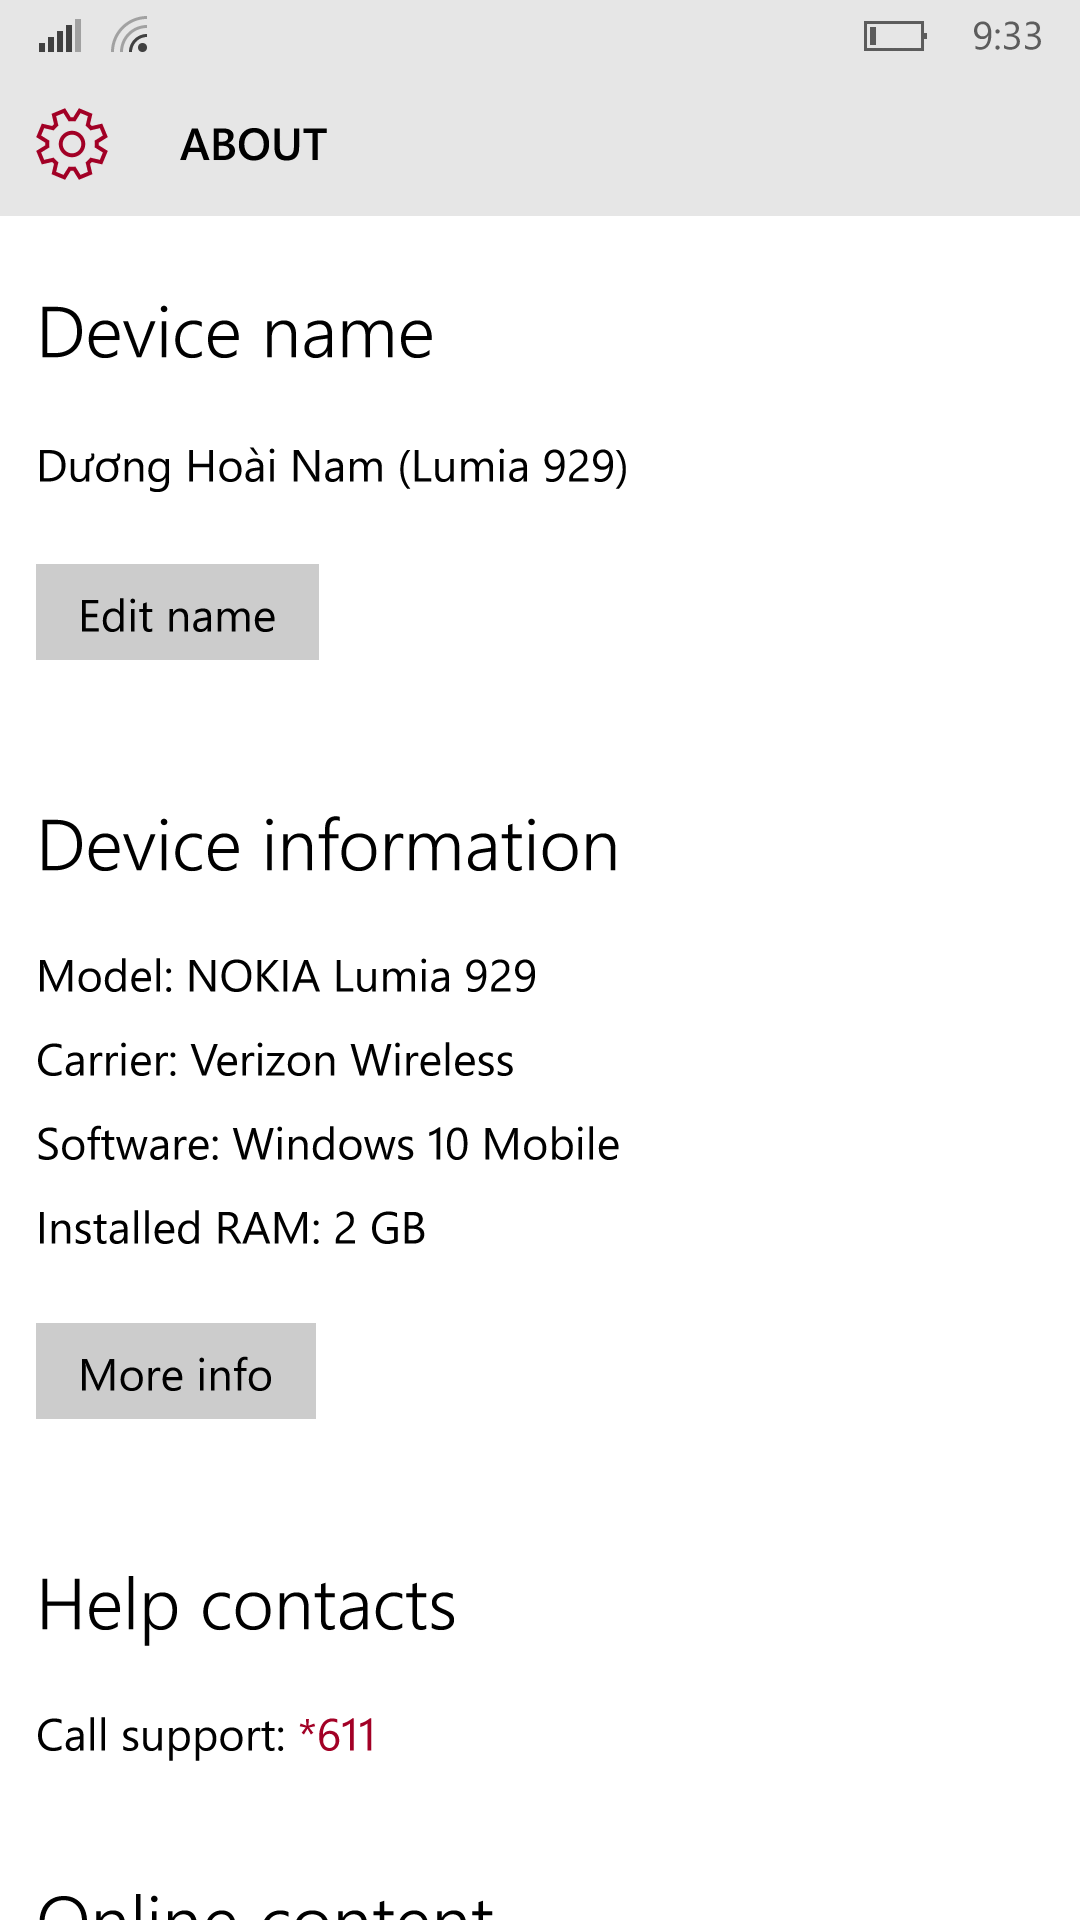Image resolution: width=1080 pixels, height=1920 pixels.
Task: Tap the Call support label
Action: 161,1736
